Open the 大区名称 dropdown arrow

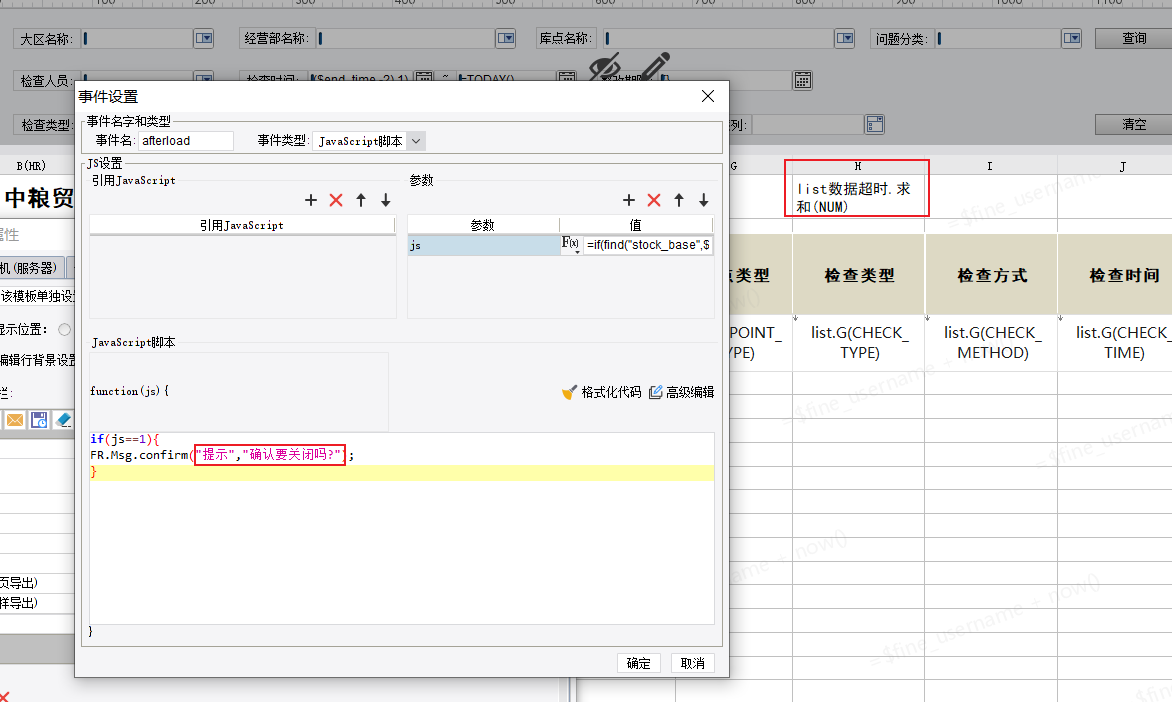(203, 38)
